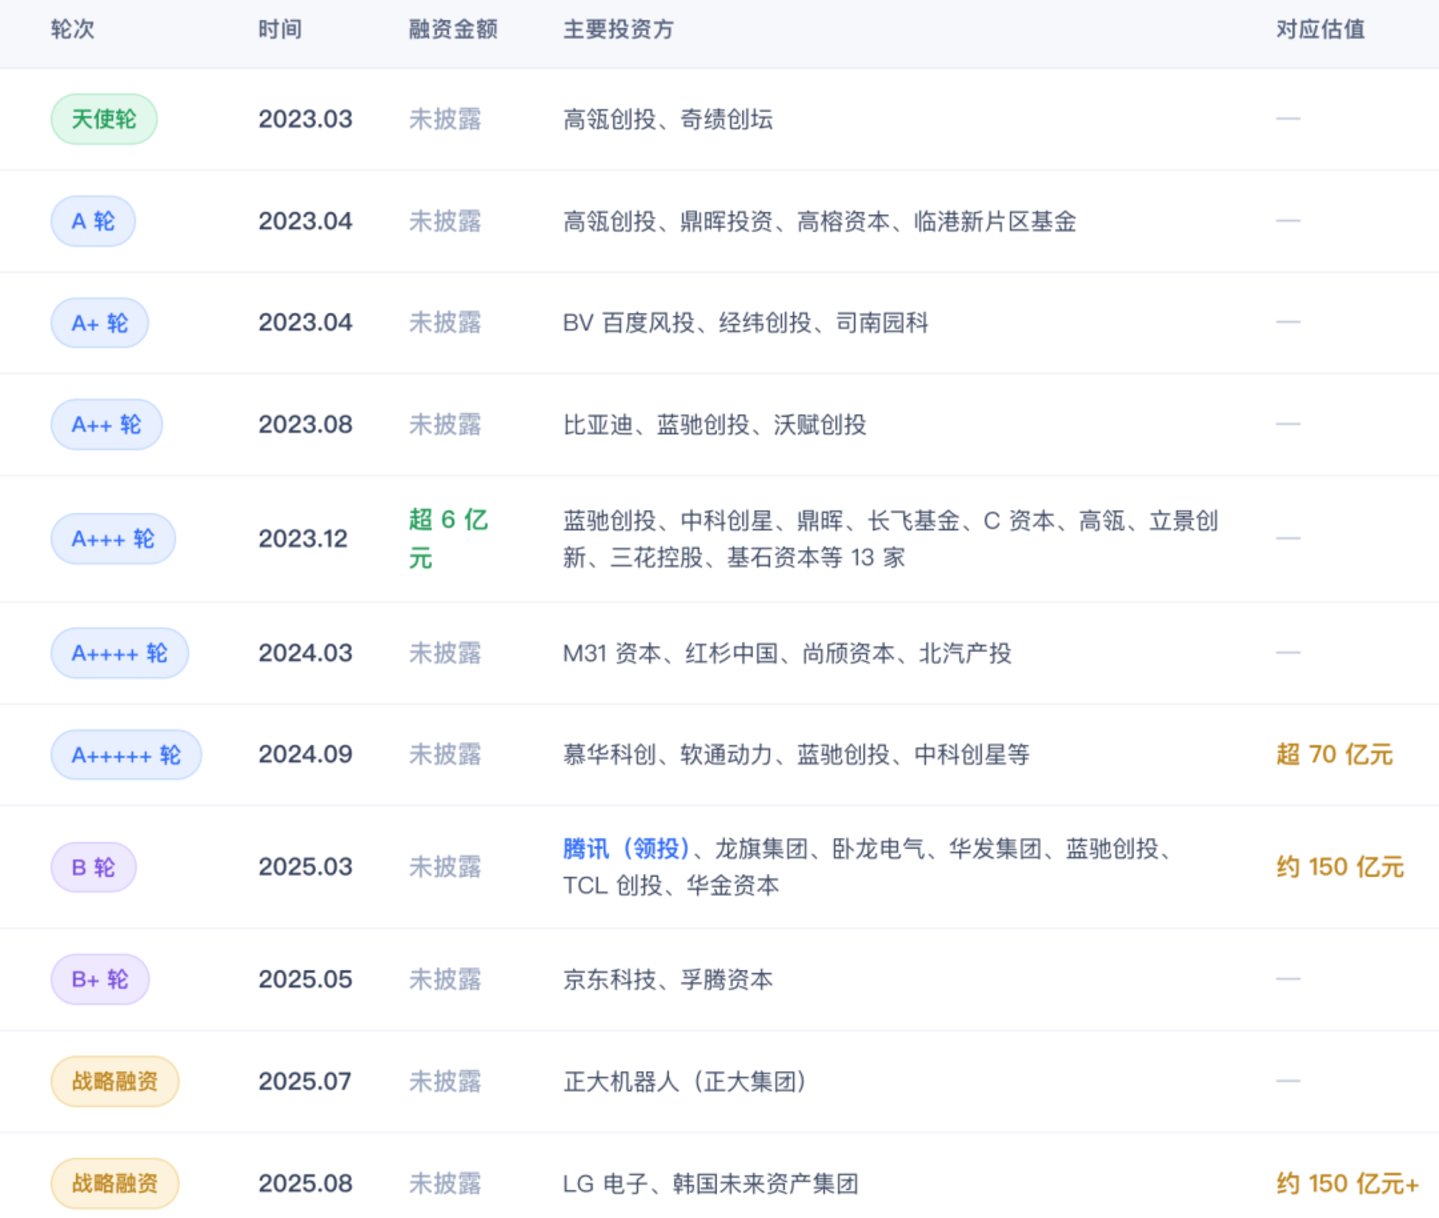
Task: Click investors 高瓴创投、奇绩创坛
Action: [x=668, y=119]
